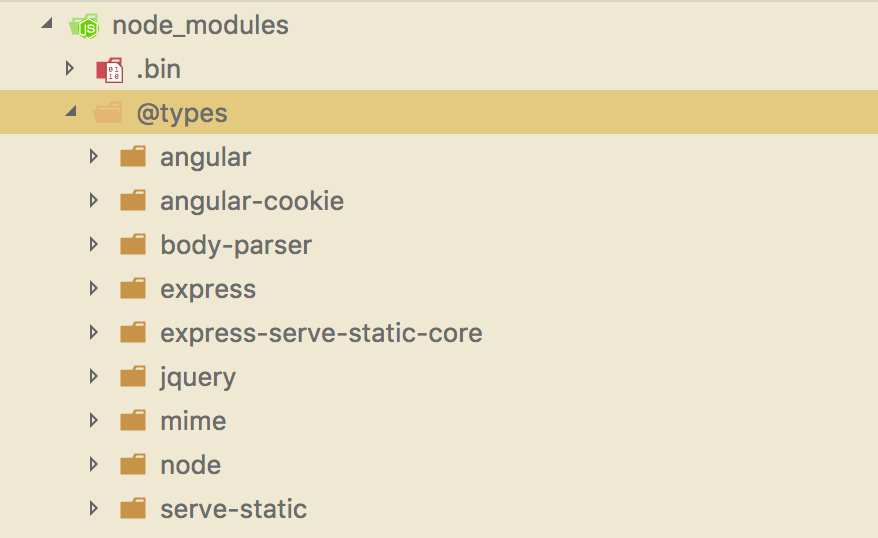Select the angular-cookie label

tap(252, 202)
